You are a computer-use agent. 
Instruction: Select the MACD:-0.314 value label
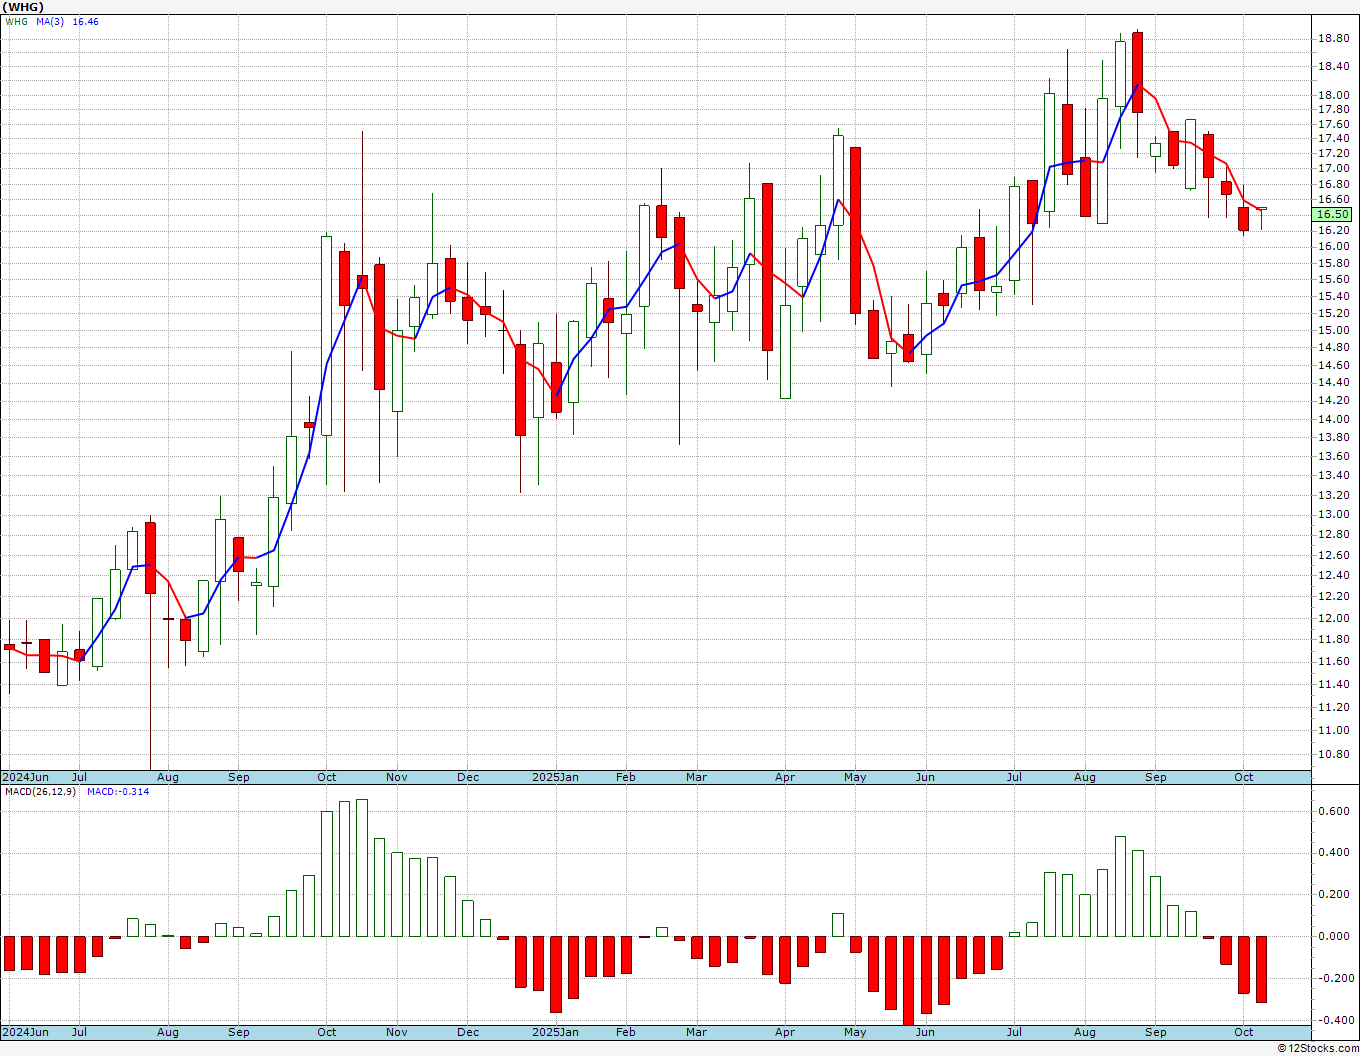click(x=118, y=791)
